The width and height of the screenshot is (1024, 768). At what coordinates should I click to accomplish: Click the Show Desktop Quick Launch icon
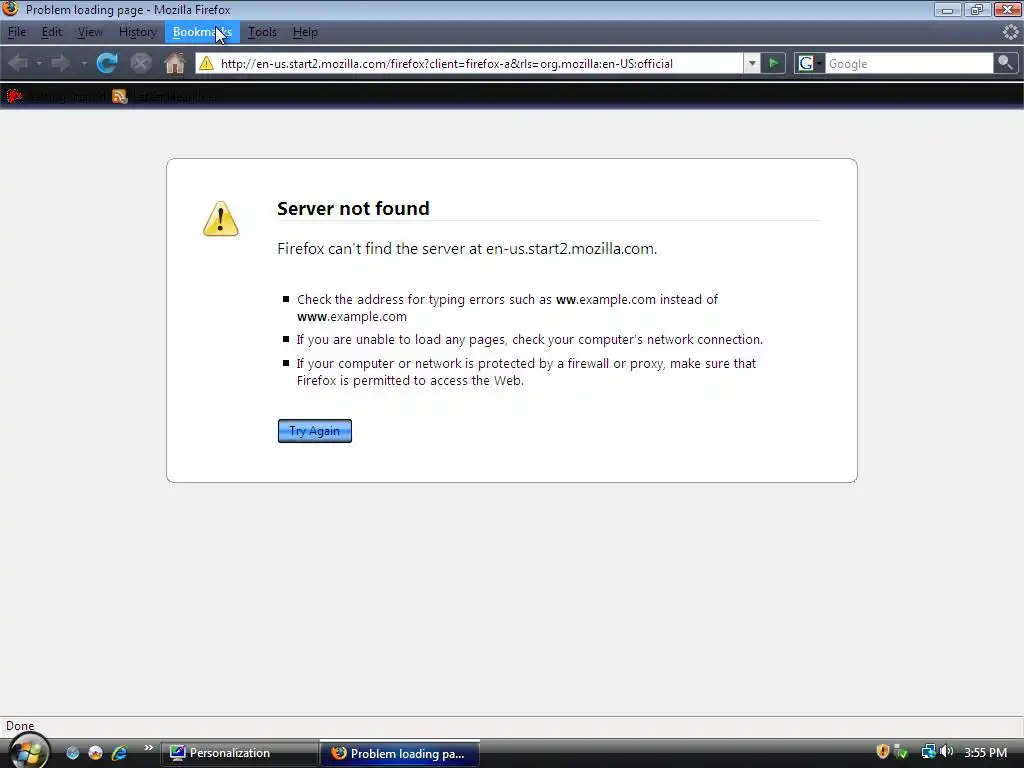[72, 753]
